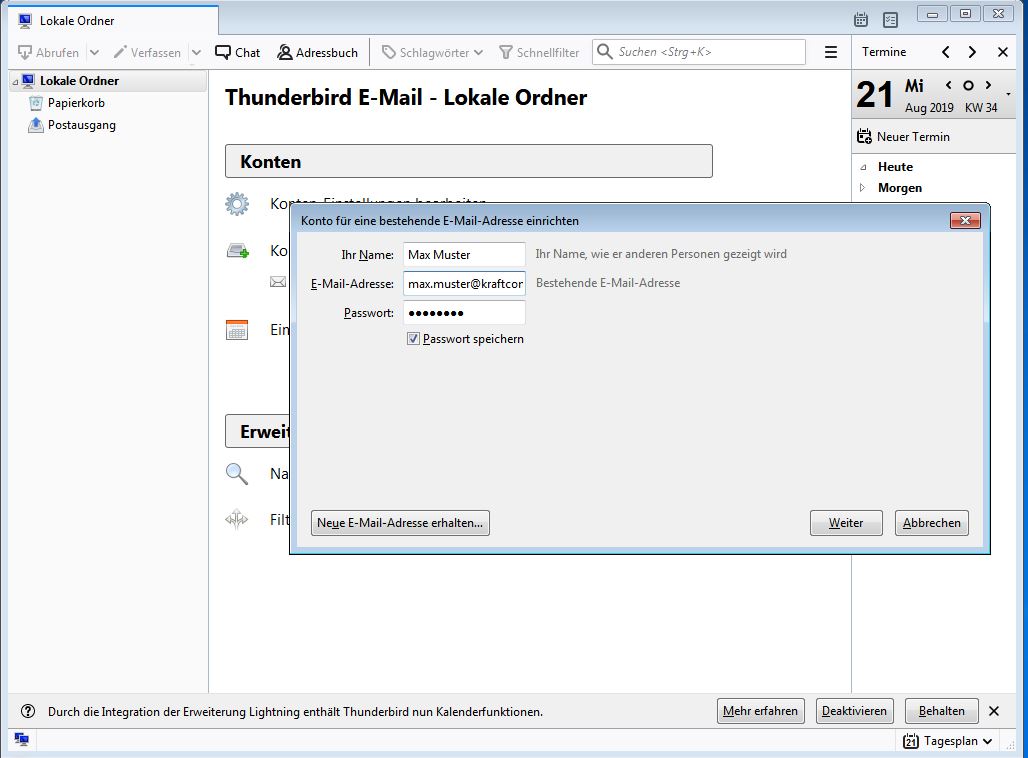Click the Konten section header
The height and width of the screenshot is (758, 1028).
[x=469, y=161]
